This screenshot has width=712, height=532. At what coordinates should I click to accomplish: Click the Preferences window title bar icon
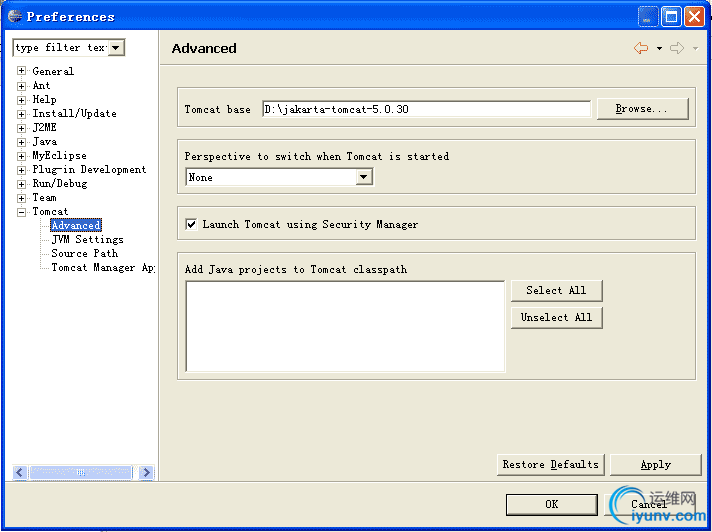[x=15, y=16]
